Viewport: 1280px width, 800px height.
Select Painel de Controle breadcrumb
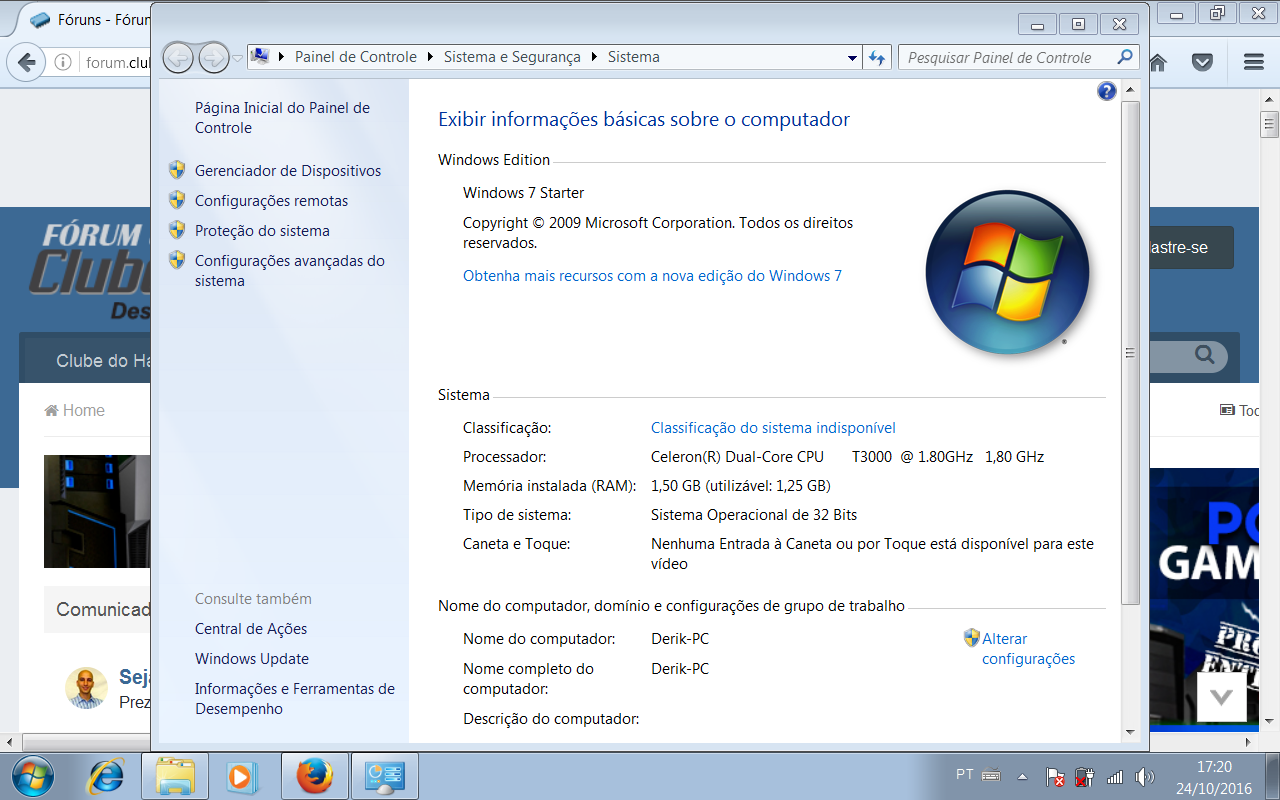pyautogui.click(x=356, y=57)
